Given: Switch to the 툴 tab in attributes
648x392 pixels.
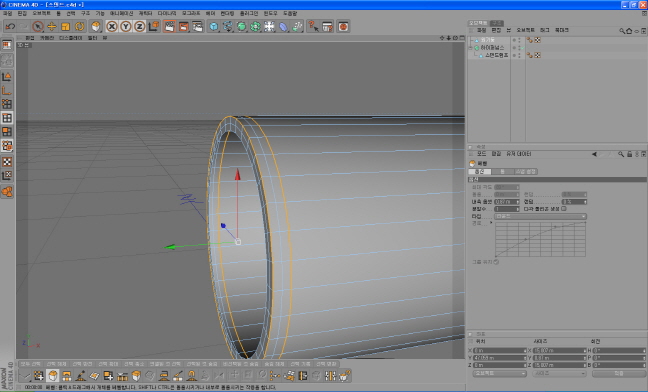Looking at the screenshot, I should (x=503, y=171).
